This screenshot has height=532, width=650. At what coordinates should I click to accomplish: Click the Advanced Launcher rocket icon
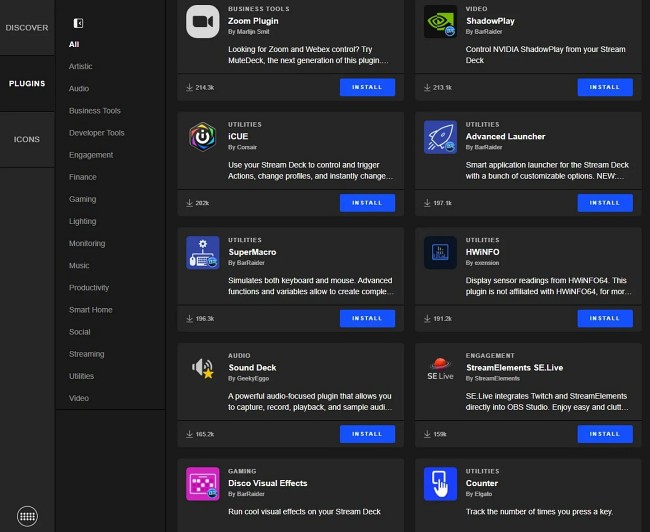440,137
